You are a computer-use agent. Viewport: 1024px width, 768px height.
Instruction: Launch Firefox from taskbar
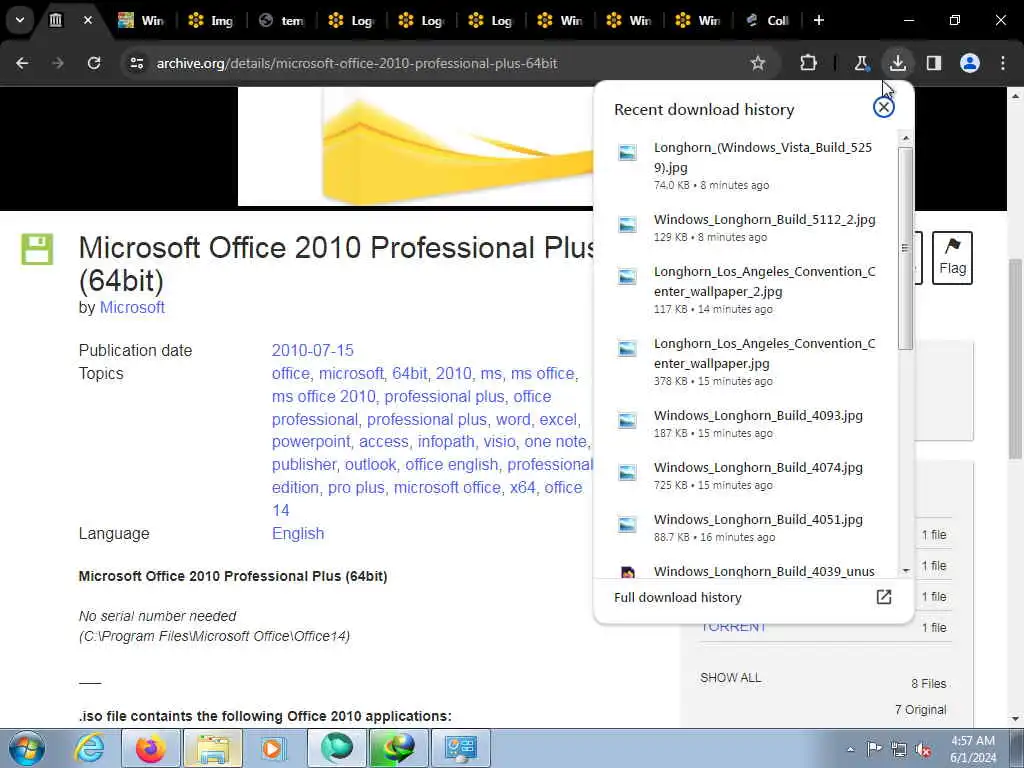pyautogui.click(x=150, y=748)
